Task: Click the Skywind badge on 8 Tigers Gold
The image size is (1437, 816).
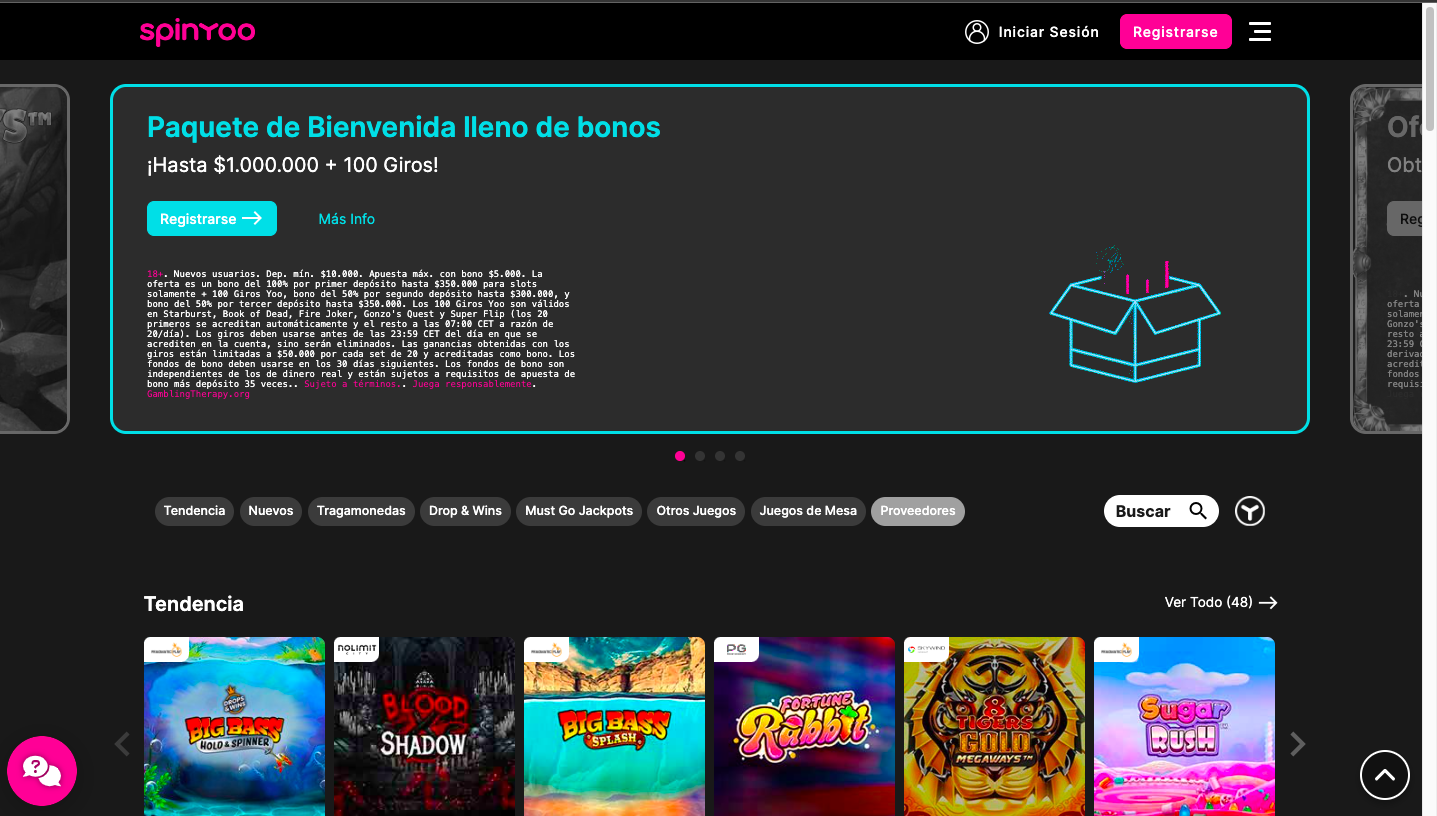Action: pos(926,649)
